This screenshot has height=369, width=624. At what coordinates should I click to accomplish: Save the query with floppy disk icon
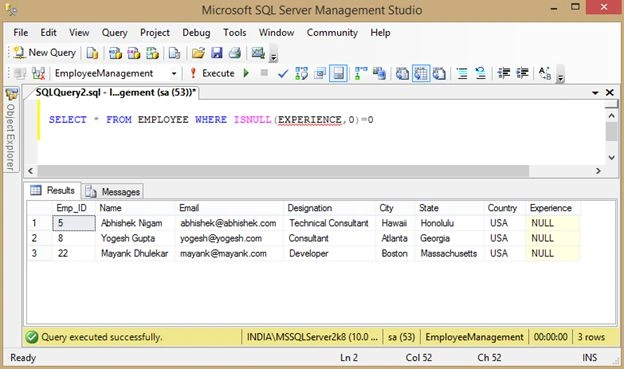[216, 53]
